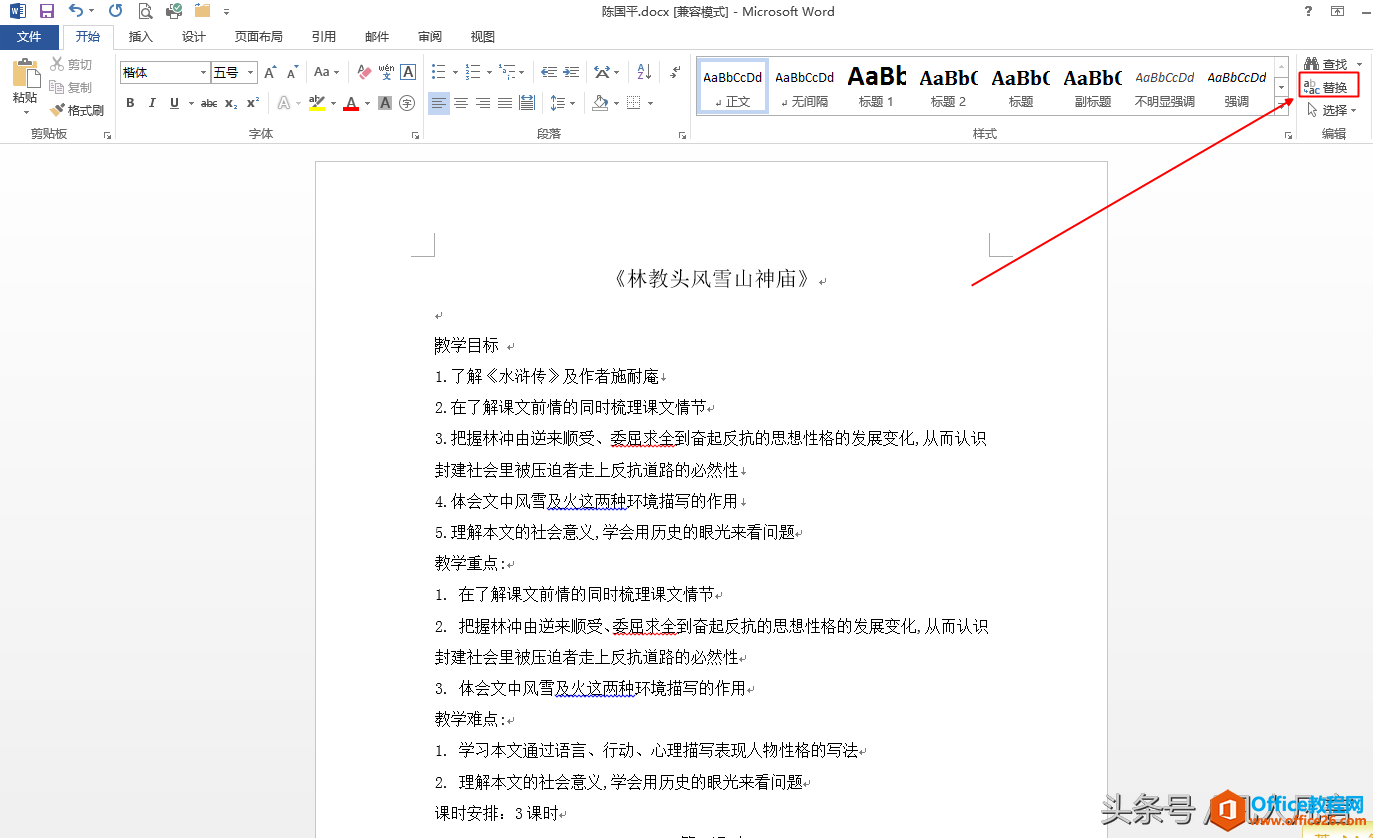
Task: Justify the paragraph text
Action: [505, 103]
